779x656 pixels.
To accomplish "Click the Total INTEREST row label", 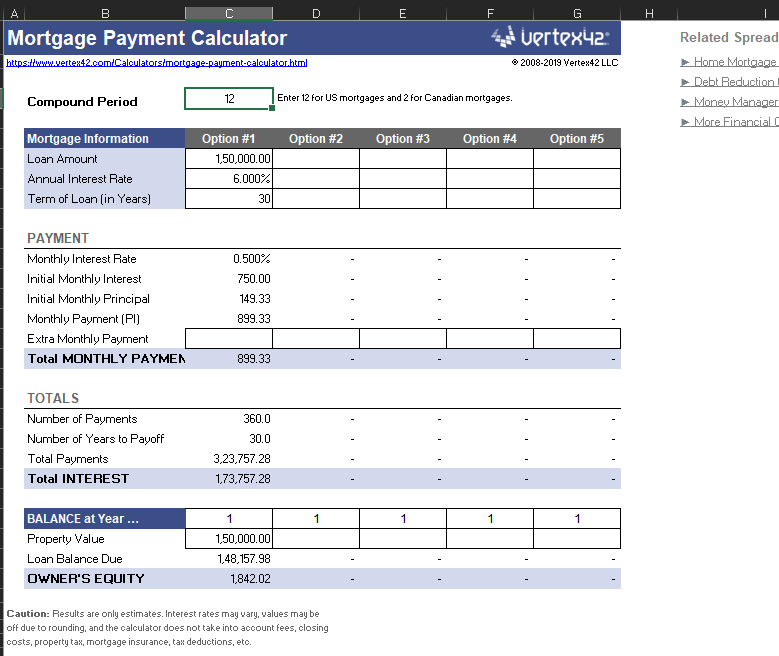I will [x=78, y=479].
